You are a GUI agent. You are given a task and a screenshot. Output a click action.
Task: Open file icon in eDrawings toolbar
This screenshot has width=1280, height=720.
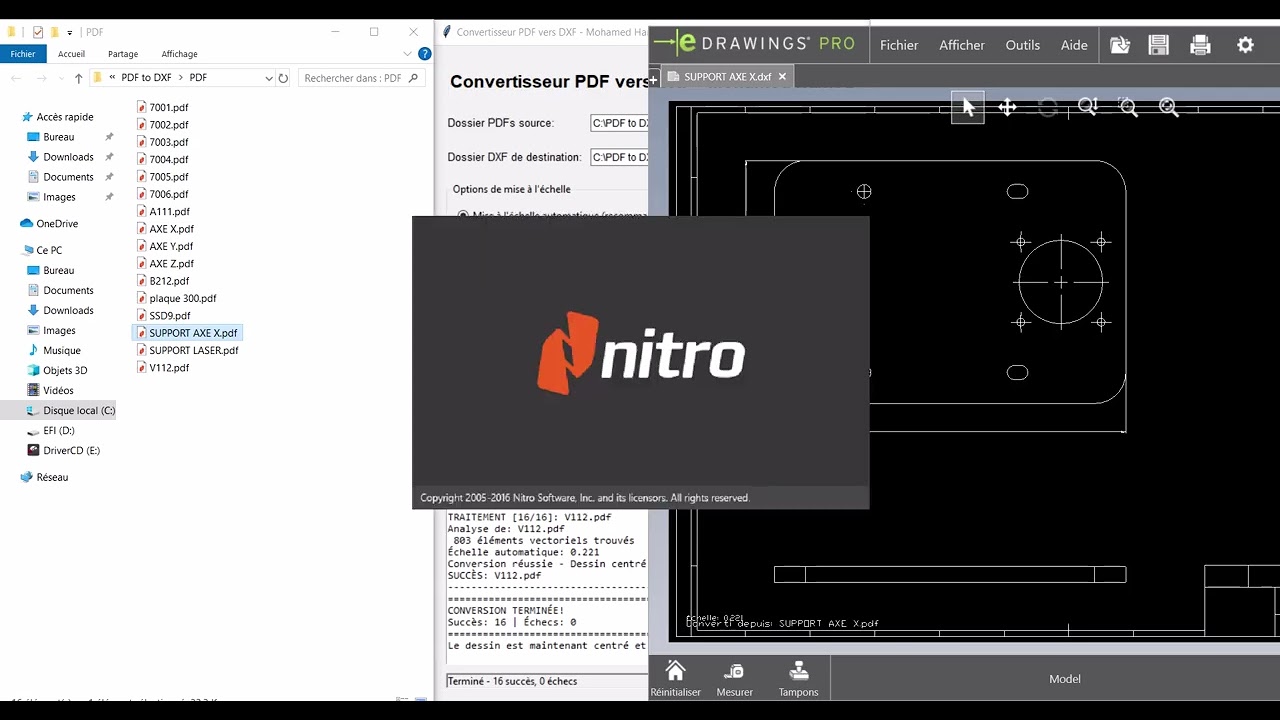(x=1119, y=45)
